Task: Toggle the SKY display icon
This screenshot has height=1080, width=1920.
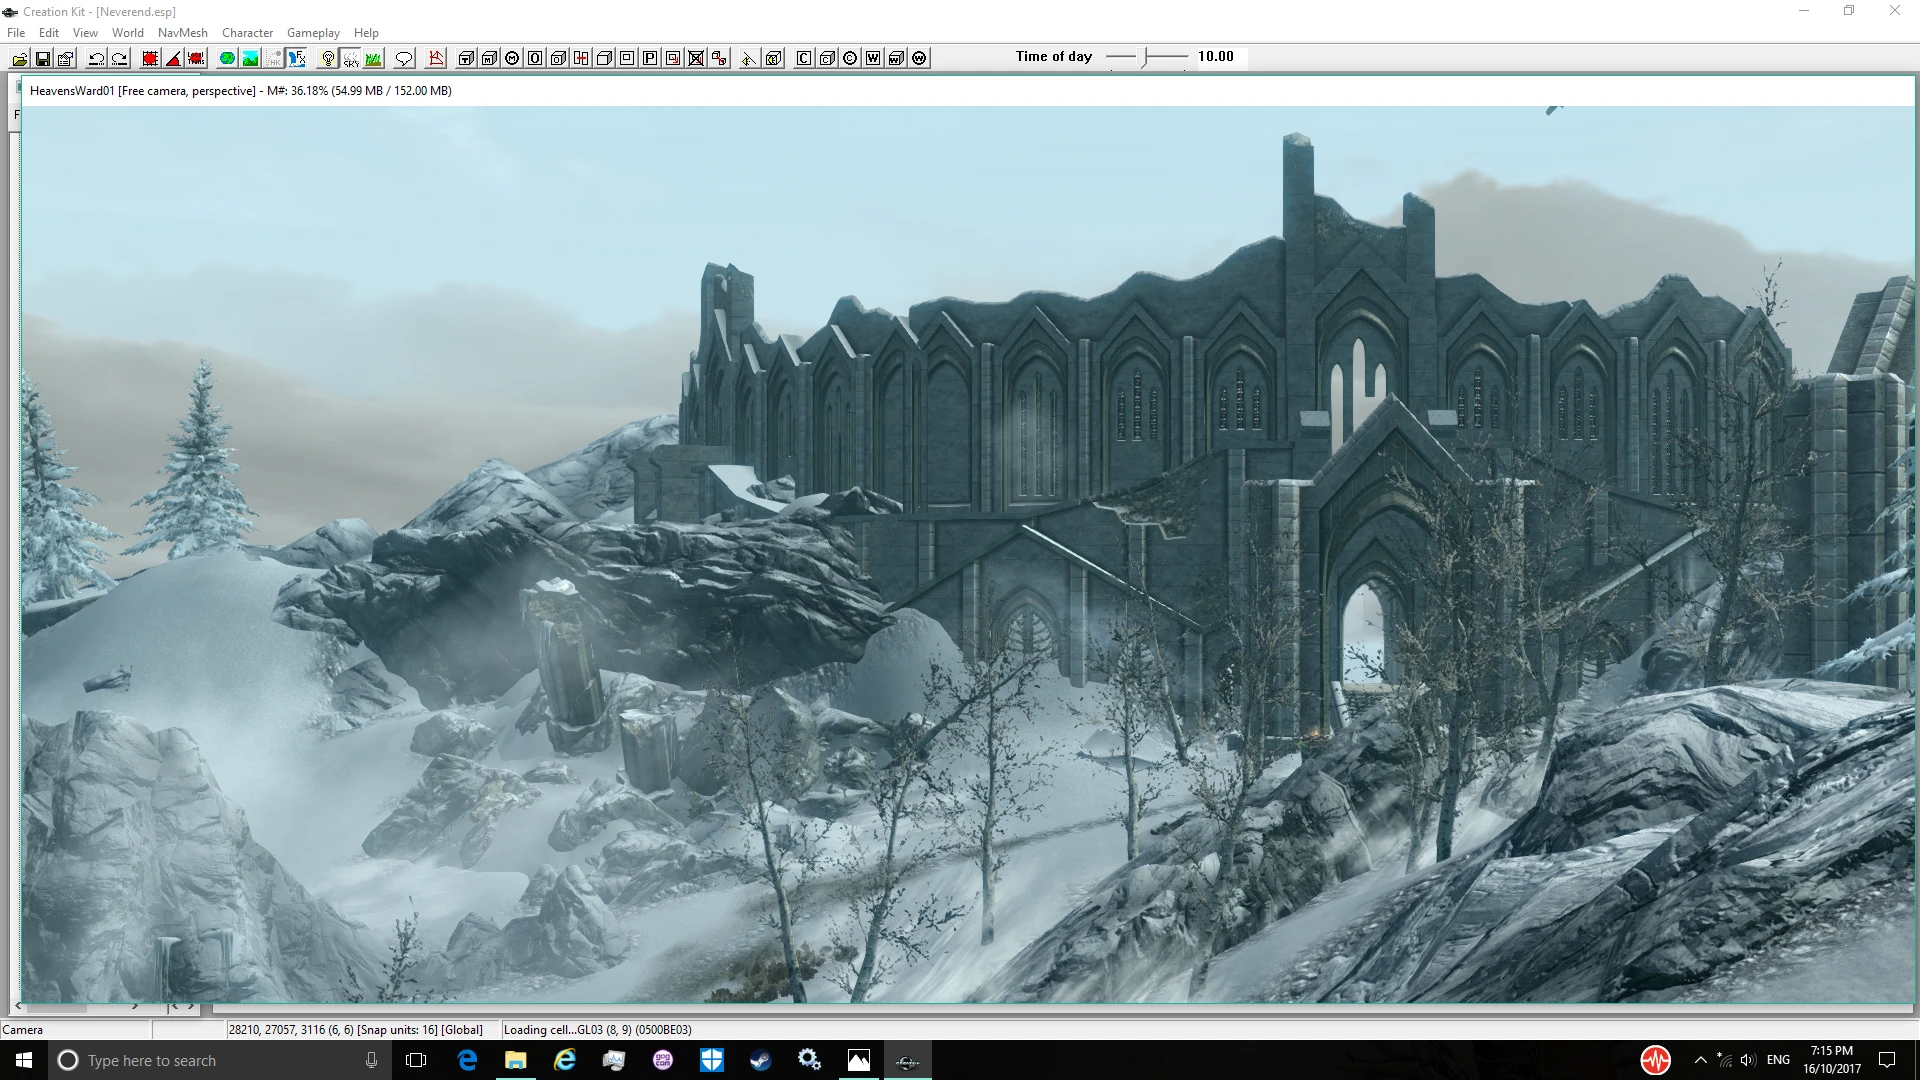Action: 351,58
